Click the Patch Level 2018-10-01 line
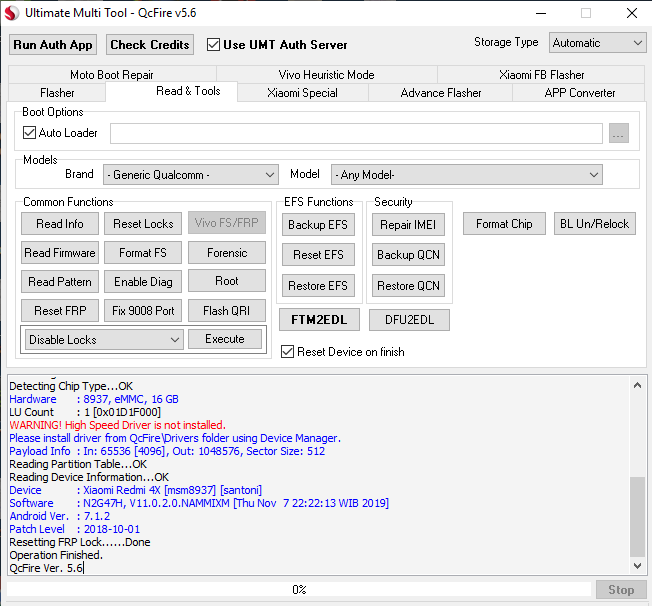Screen dimensions: 652x606 (x=74, y=529)
